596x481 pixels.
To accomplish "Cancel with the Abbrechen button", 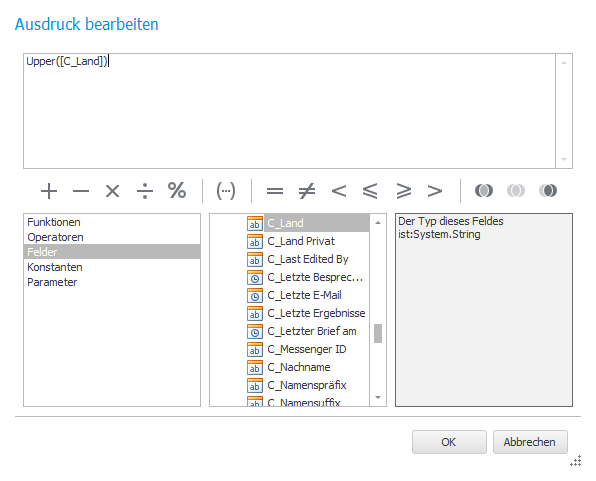I will (530, 442).
